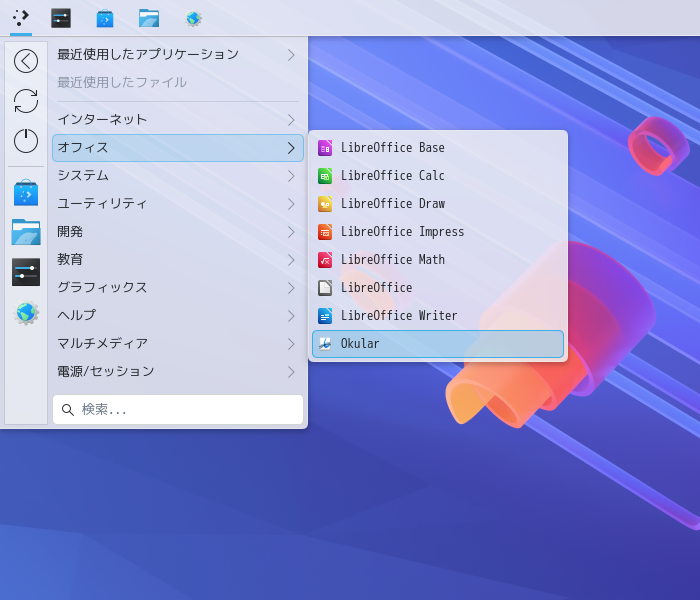Screen dimensions: 700x600
Task: Click the yellow LibreOffice Draw icon
Action: [325, 204]
